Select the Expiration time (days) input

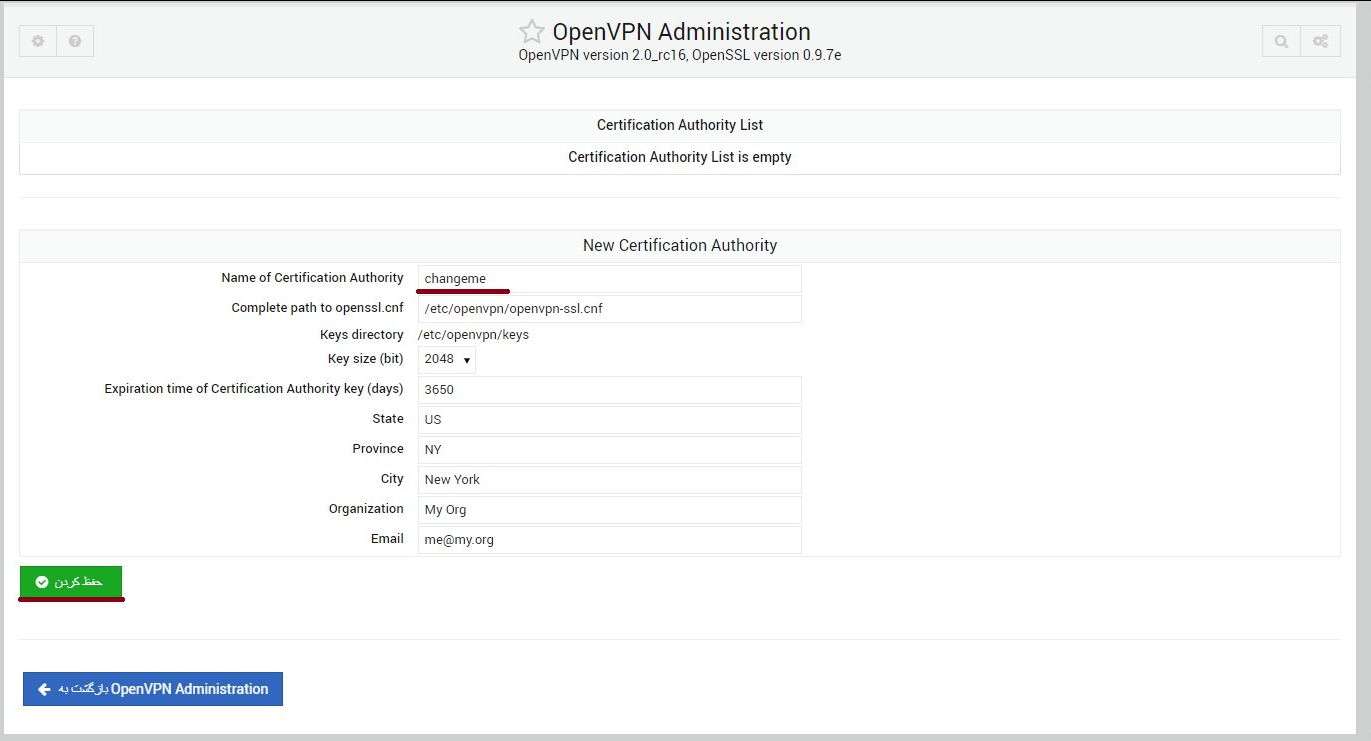point(609,390)
